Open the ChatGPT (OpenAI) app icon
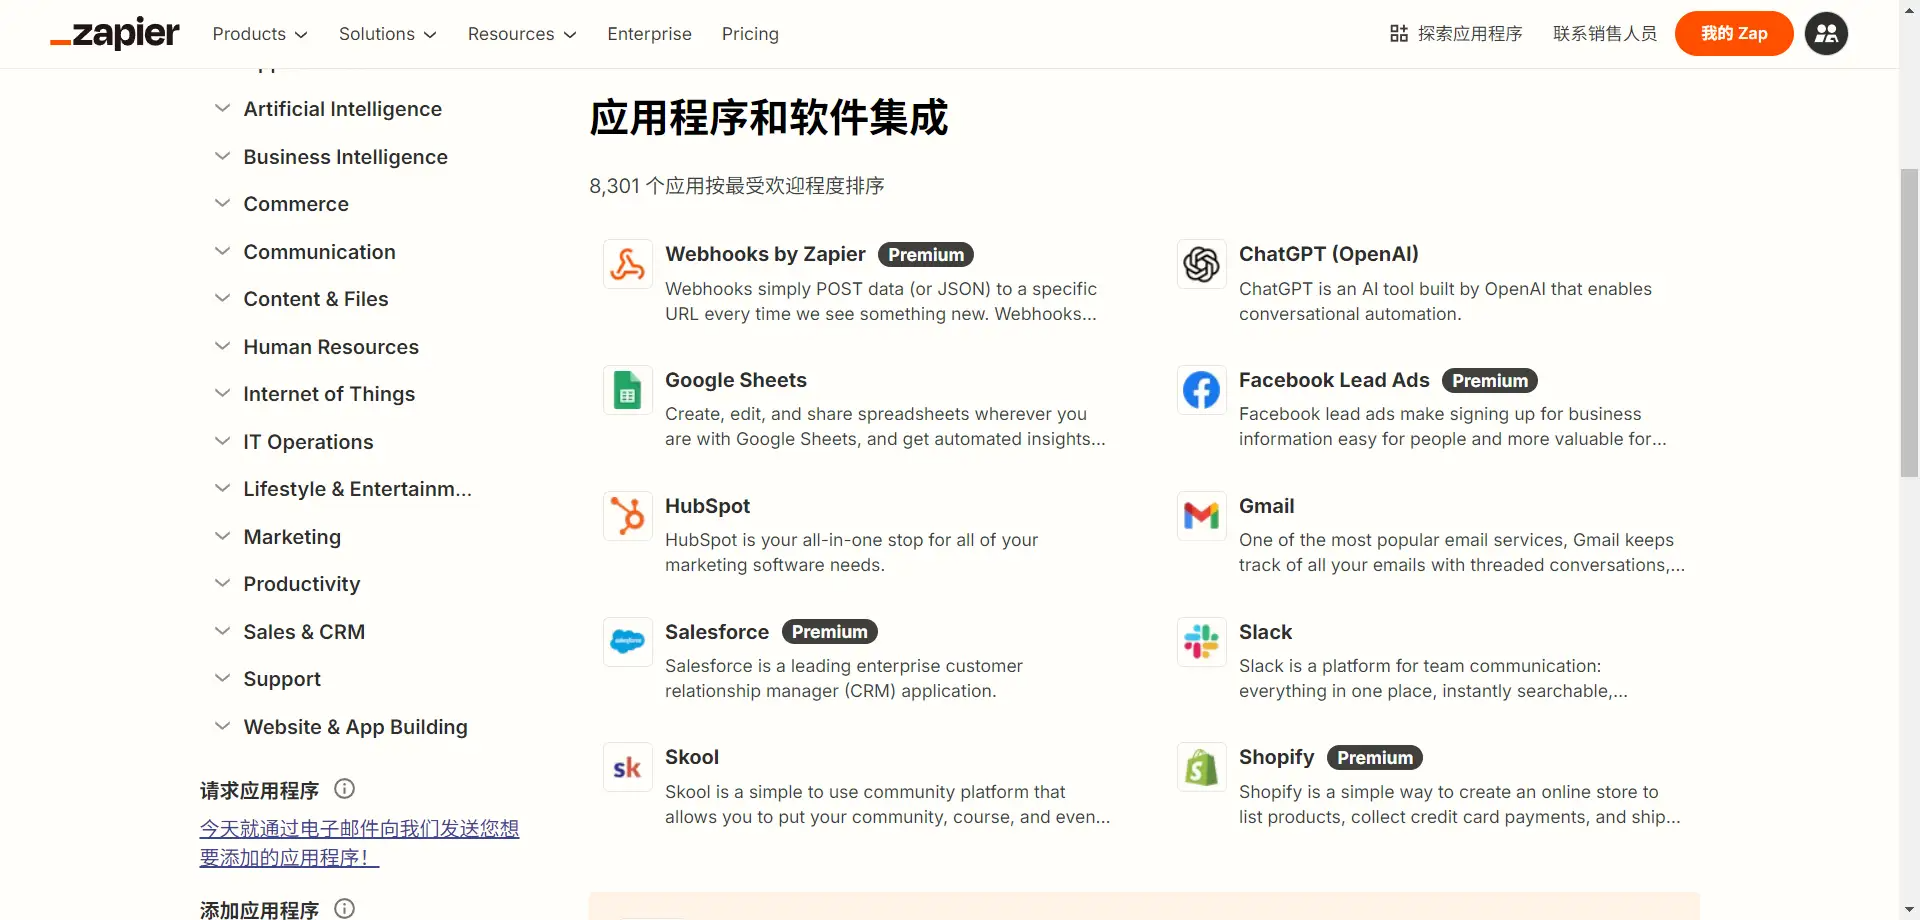The image size is (1920, 920). [x=1202, y=264]
